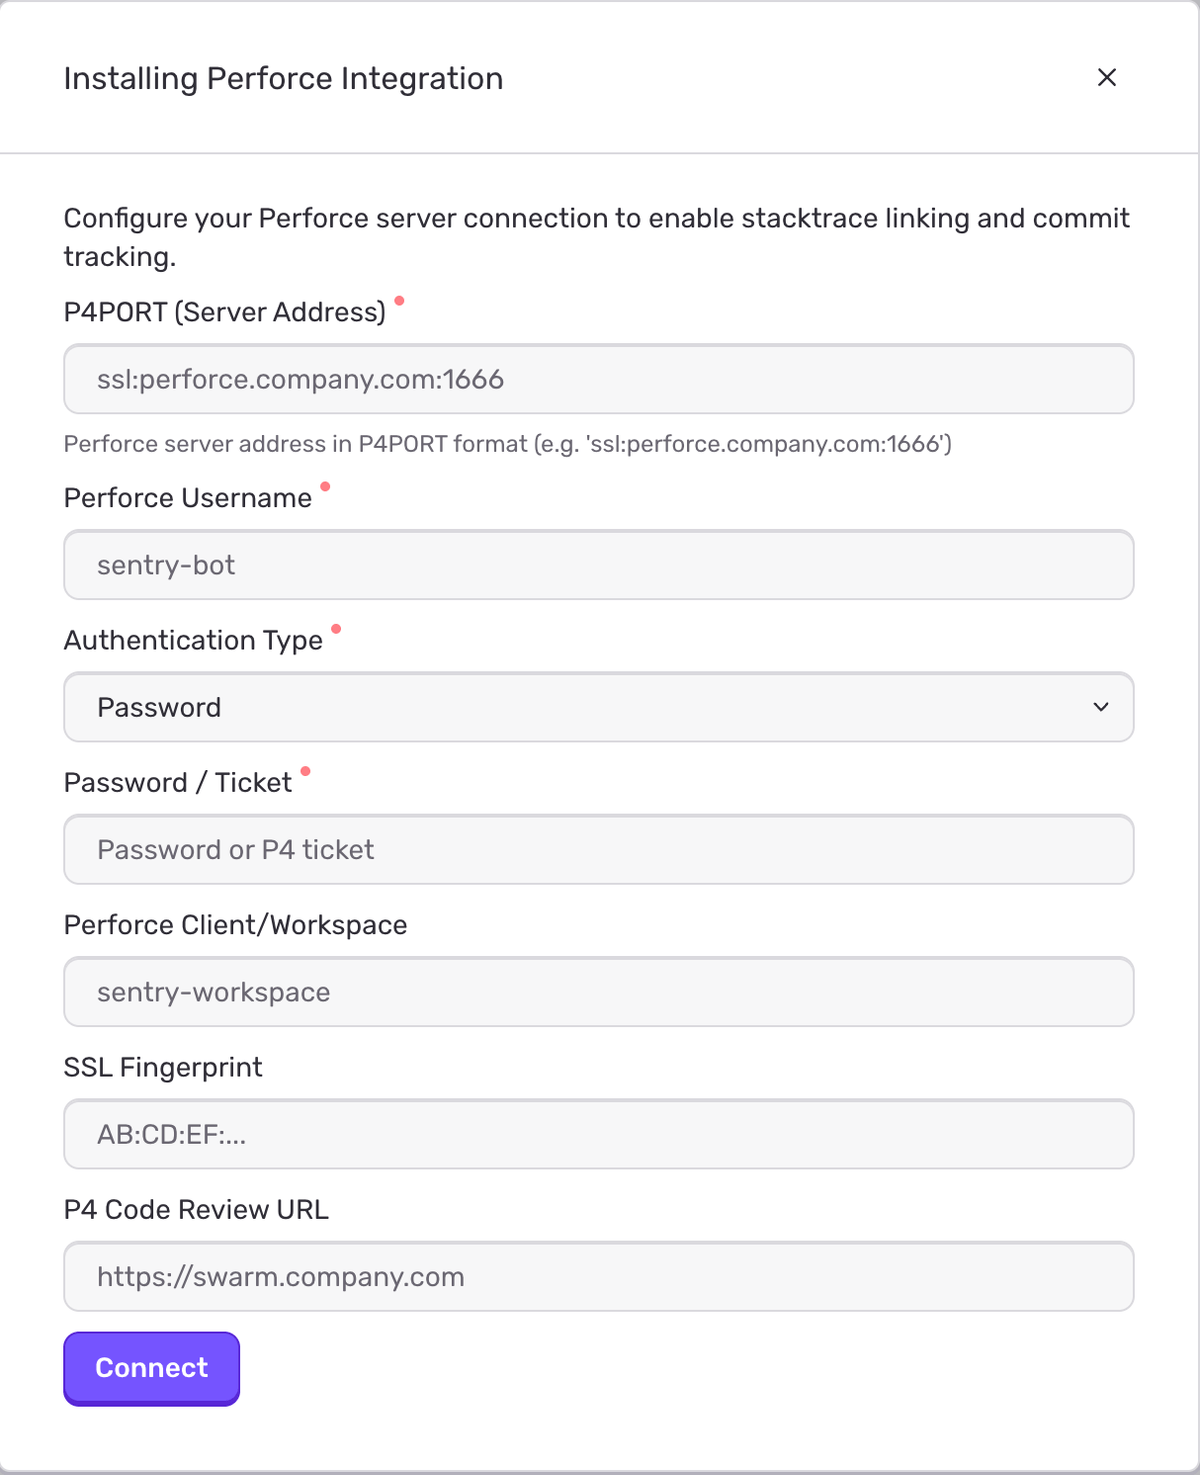Click the ssl:perforce.company.com:1666 placeholder field
Screen dimensions: 1200x1475
598,379
